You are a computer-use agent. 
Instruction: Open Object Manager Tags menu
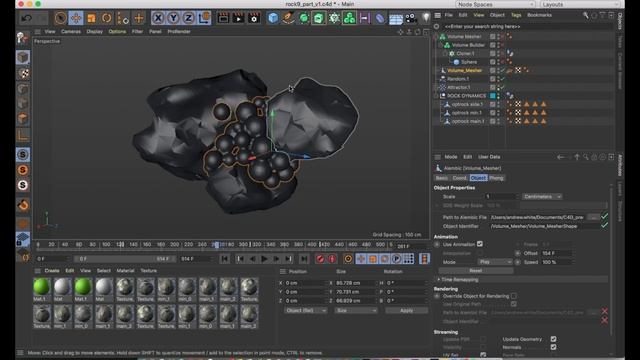pyautogui.click(x=516, y=15)
